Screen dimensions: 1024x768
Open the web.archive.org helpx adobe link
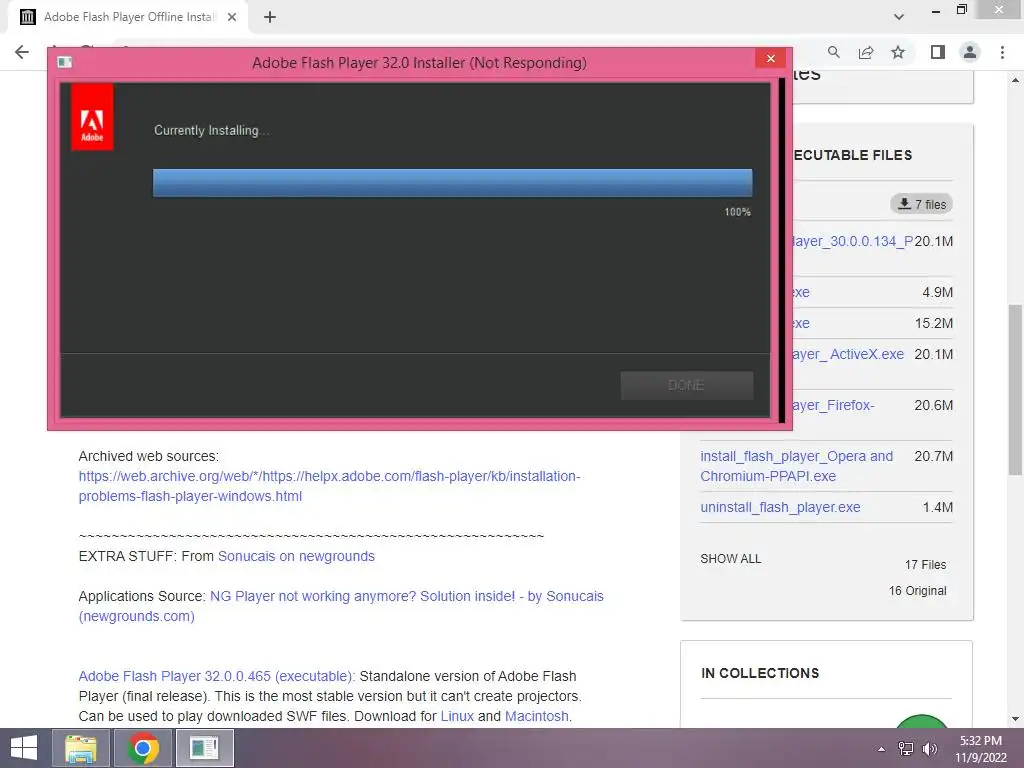329,486
